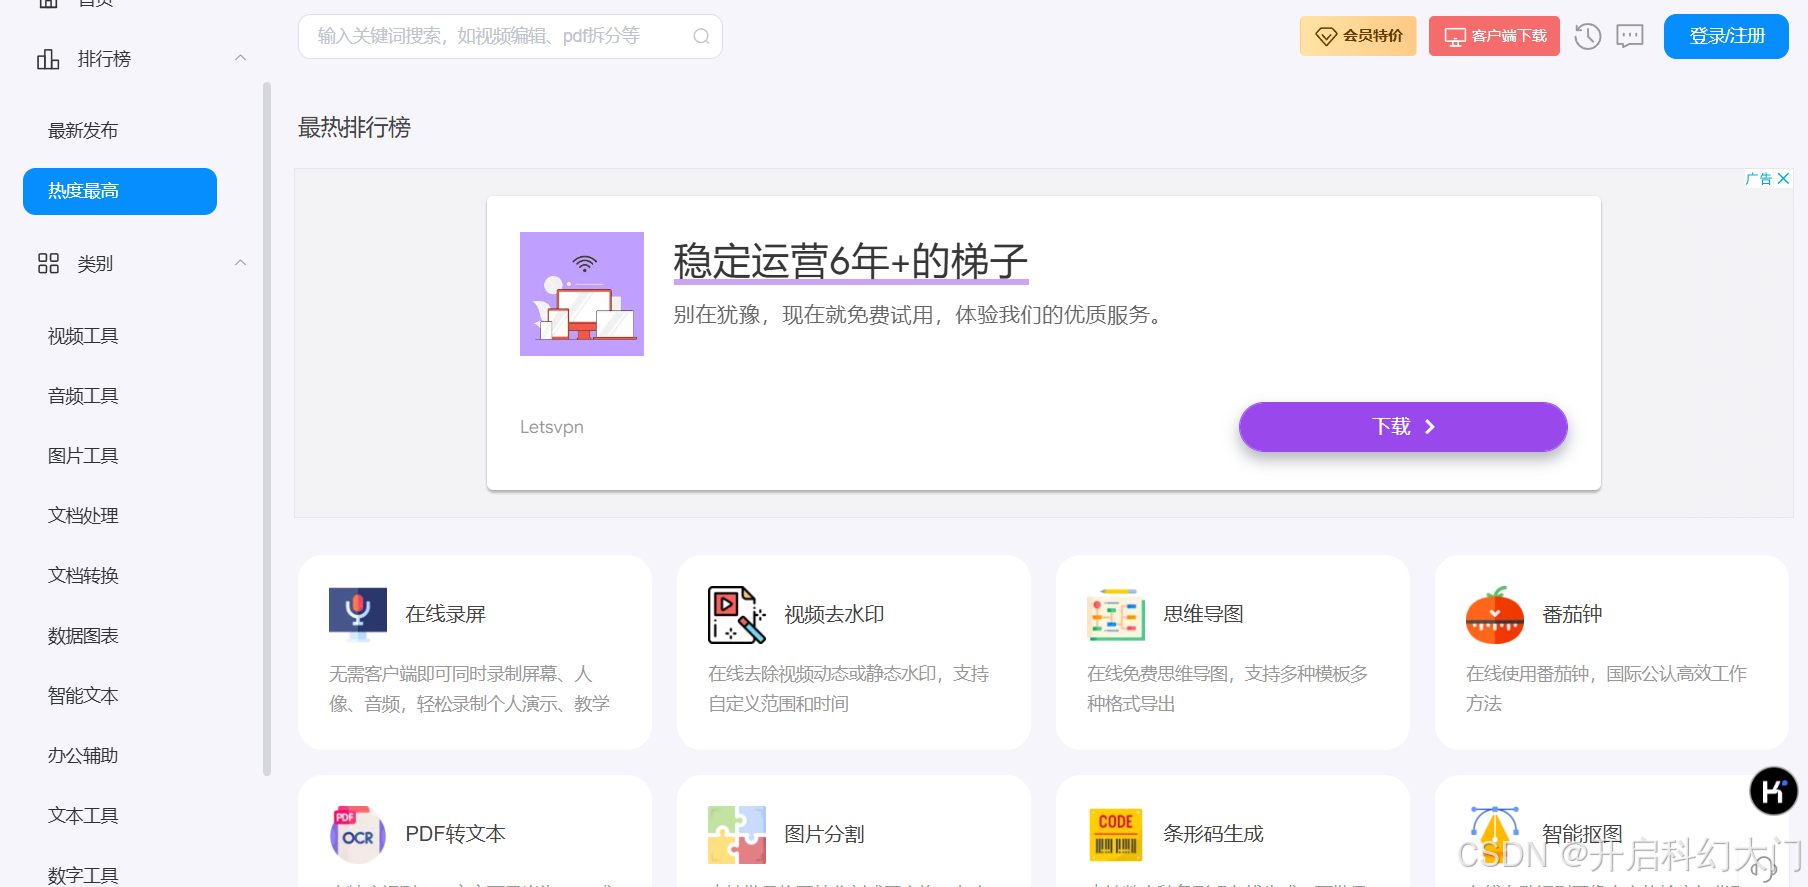This screenshot has height=887, width=1808.
Task: Open the 图片分割 puzzle icon
Action: point(737,834)
